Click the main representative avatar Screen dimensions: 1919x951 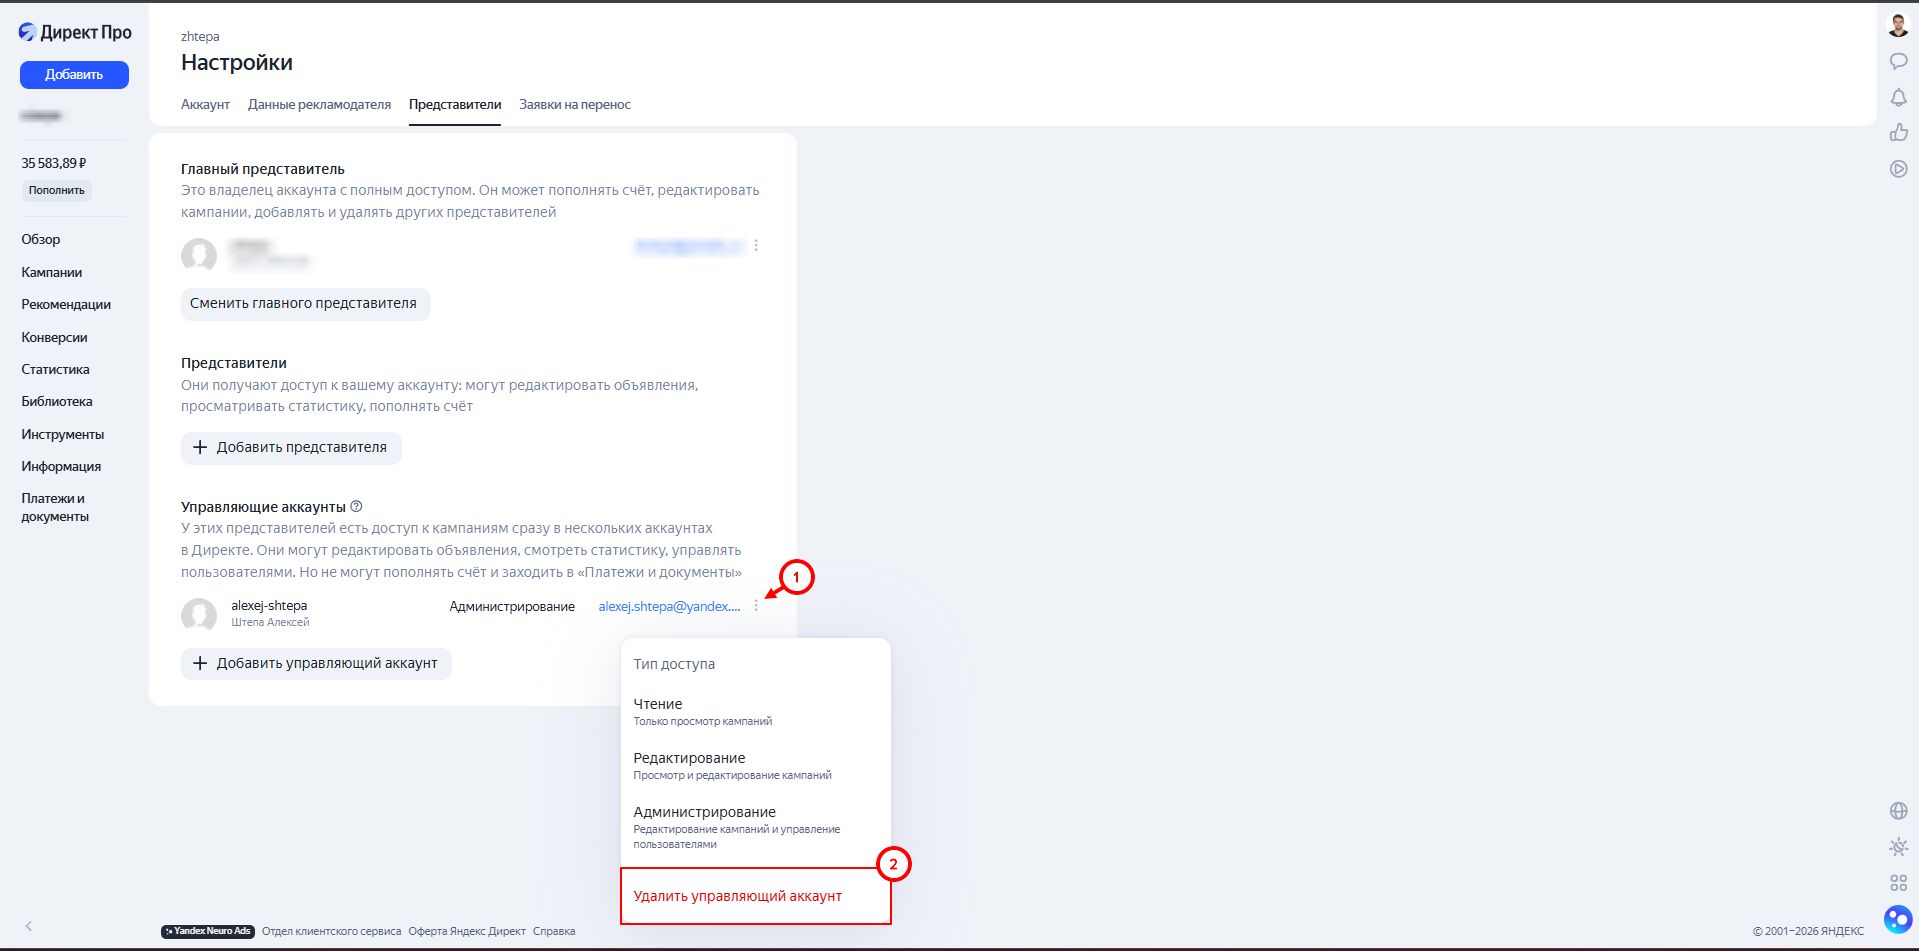pyautogui.click(x=199, y=255)
